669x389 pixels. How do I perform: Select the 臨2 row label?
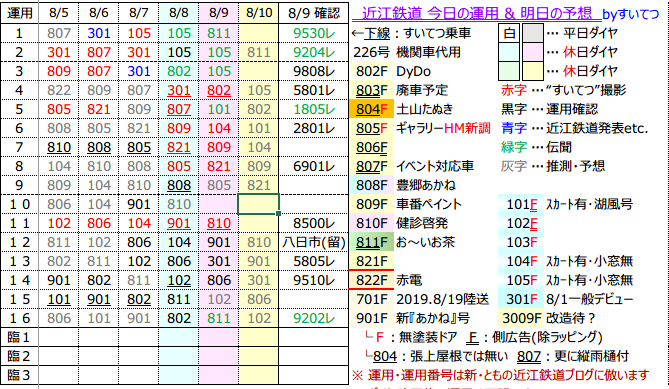pos(20,356)
